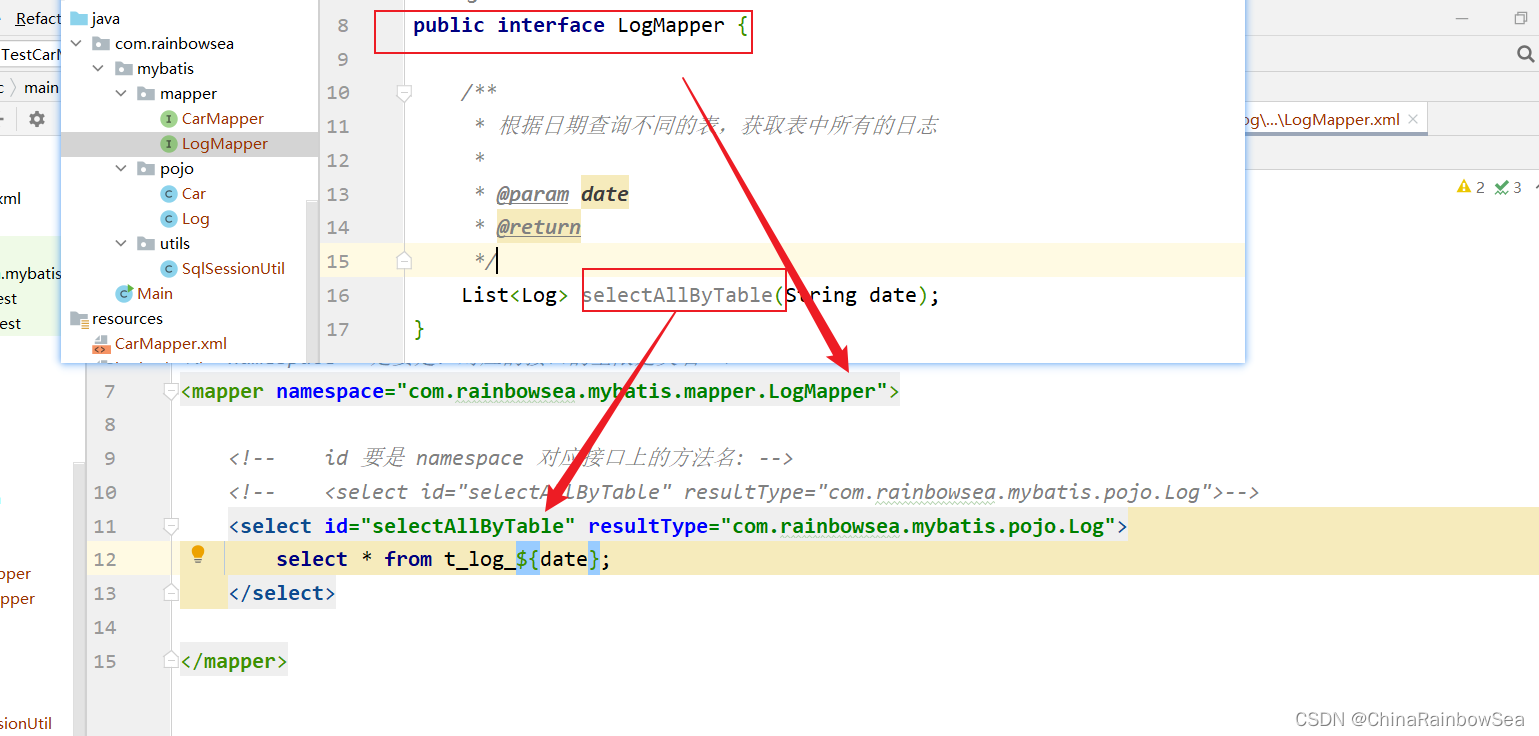Viewport: 1539px width, 736px height.
Task: Collapse the pojo package folder
Action: pos(121,168)
